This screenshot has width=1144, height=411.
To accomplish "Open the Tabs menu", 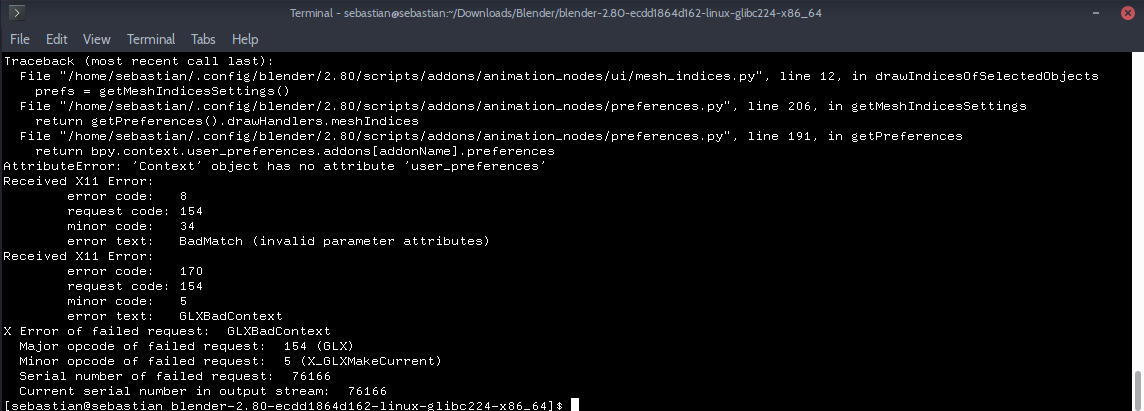I will [204, 39].
